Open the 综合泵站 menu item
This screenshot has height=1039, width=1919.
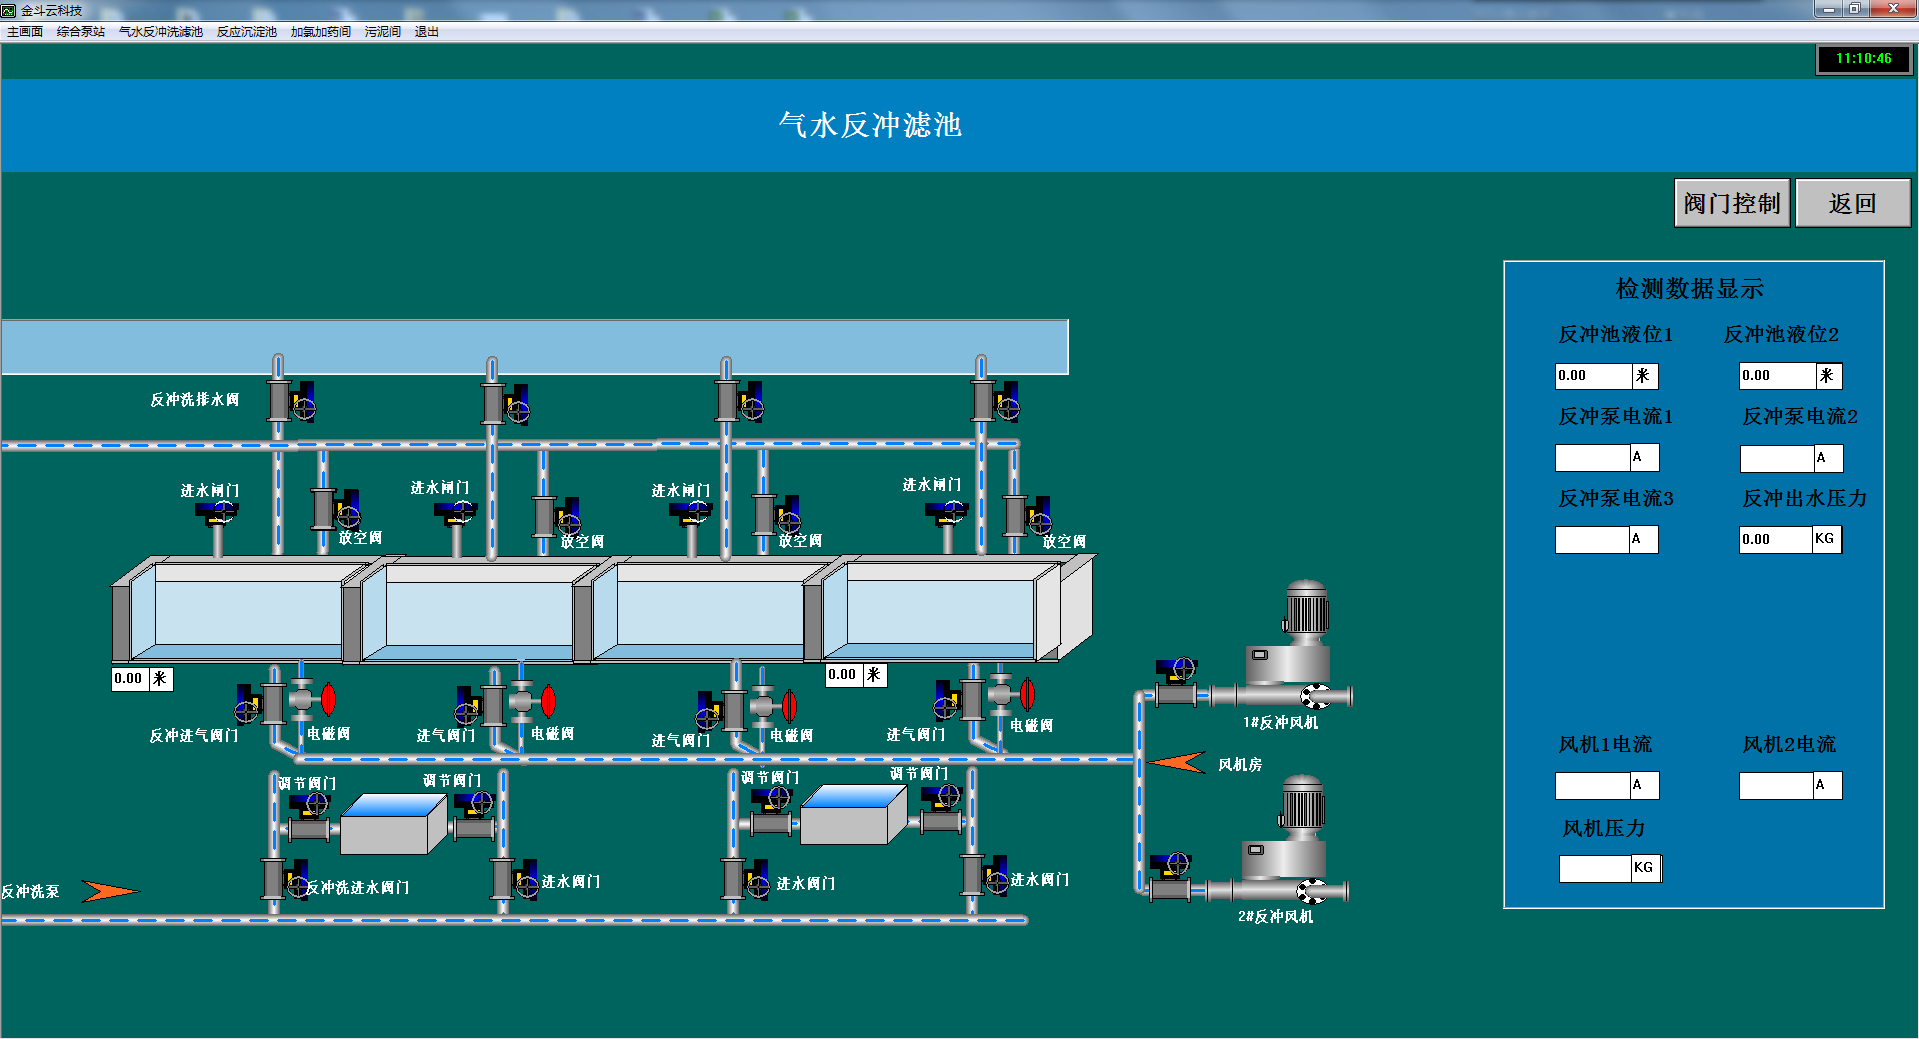click(x=81, y=32)
